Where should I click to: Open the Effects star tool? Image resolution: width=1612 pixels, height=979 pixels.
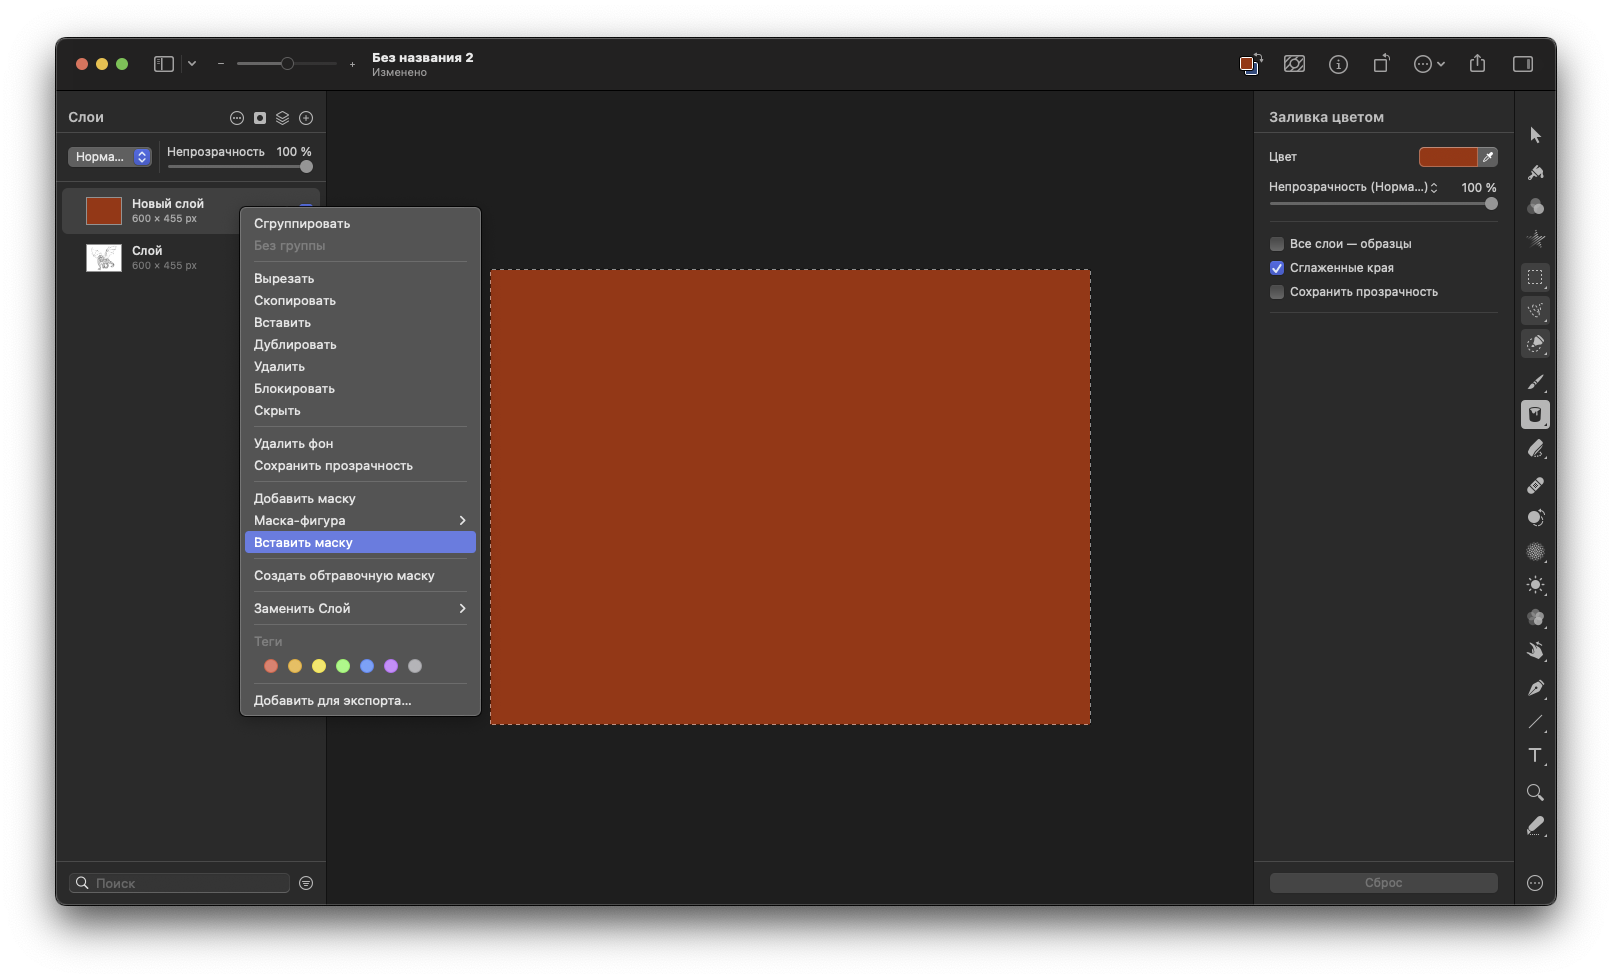coord(1535,239)
